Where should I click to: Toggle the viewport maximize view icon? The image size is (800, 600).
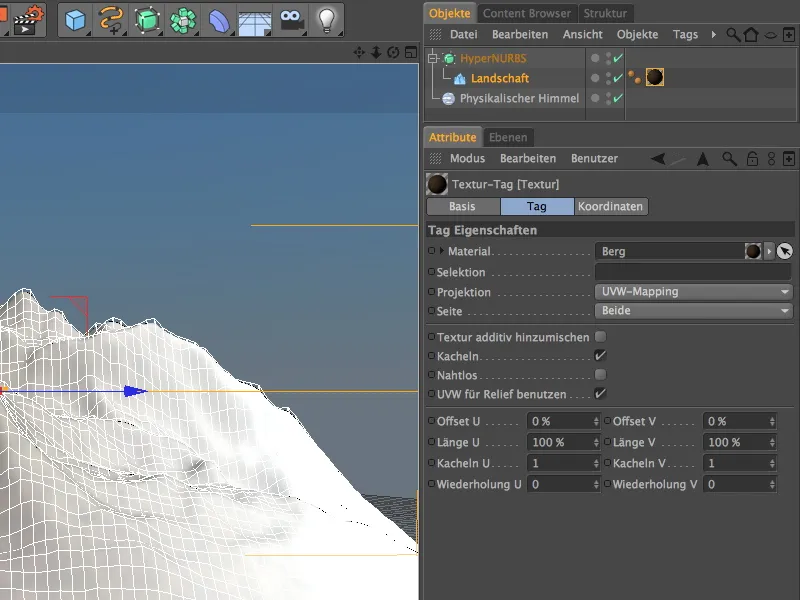411,52
